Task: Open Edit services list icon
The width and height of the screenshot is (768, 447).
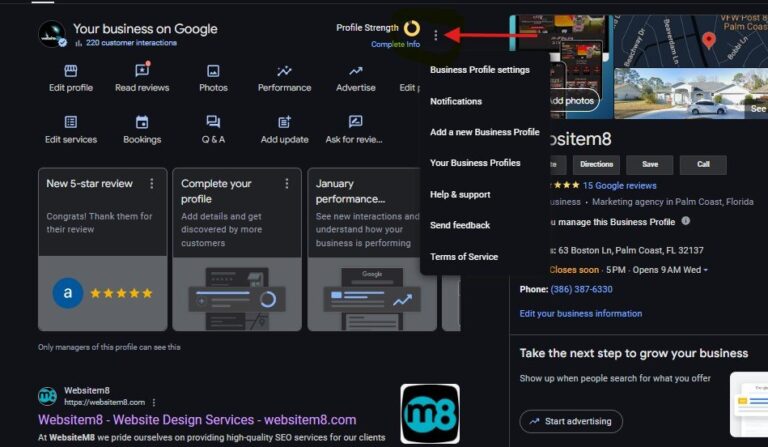Action: 71,122
